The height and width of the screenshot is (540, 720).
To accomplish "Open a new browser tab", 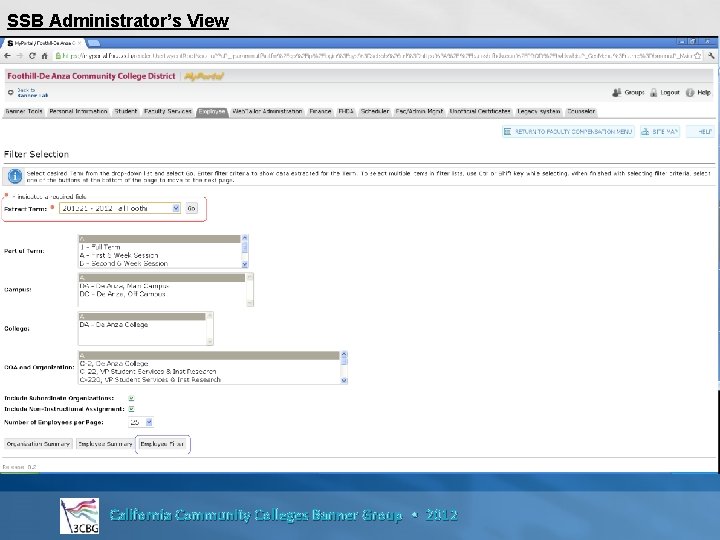I will (93, 43).
